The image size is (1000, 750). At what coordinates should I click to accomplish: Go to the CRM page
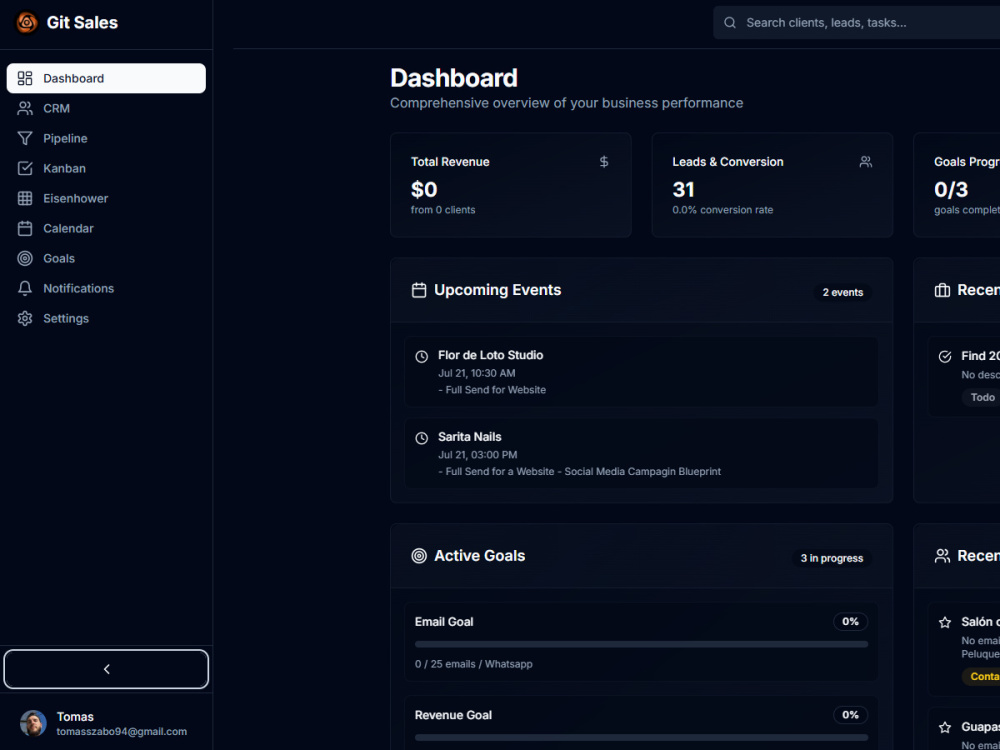pos(106,108)
